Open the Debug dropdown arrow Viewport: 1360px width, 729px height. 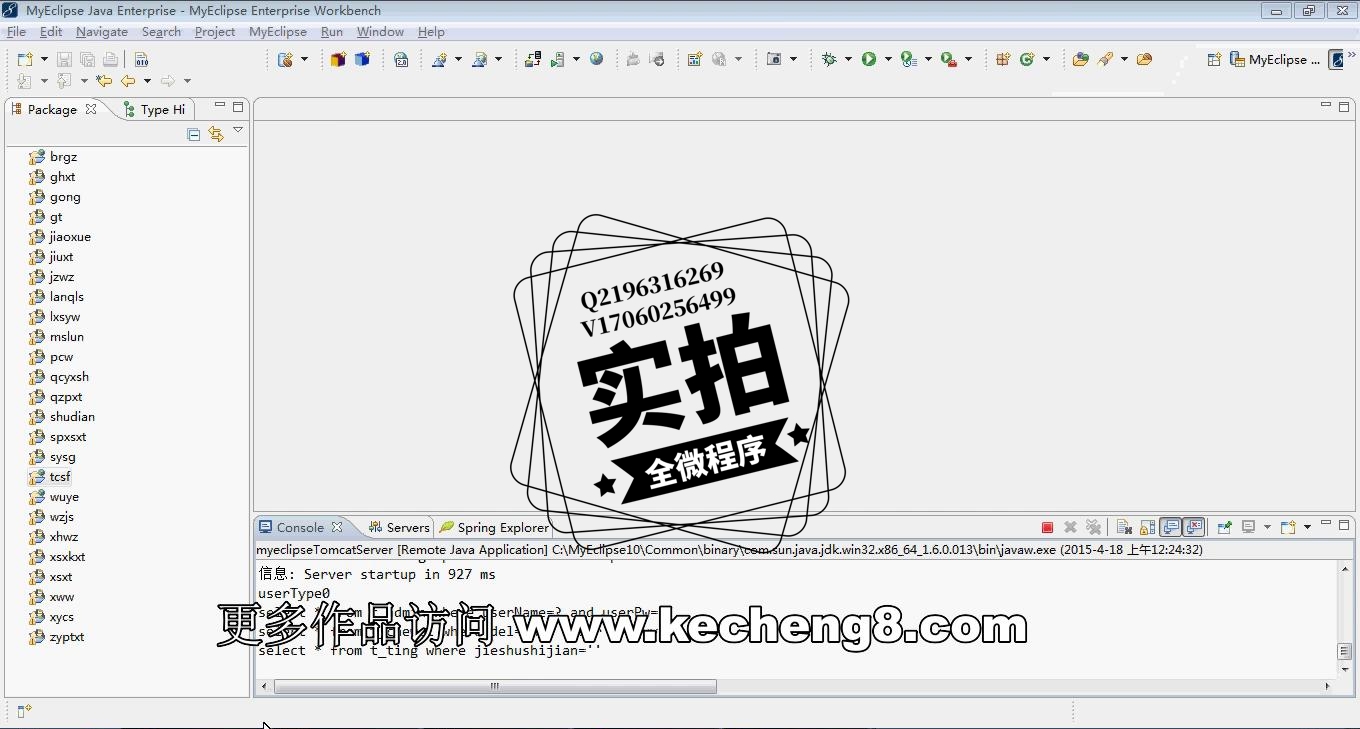848,60
